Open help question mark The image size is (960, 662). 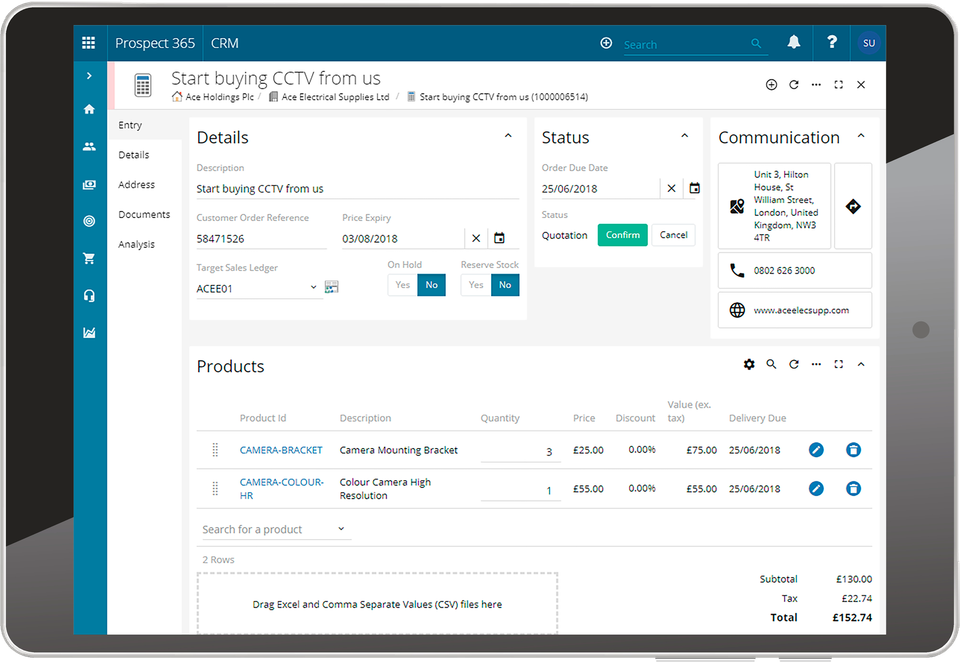tap(831, 42)
